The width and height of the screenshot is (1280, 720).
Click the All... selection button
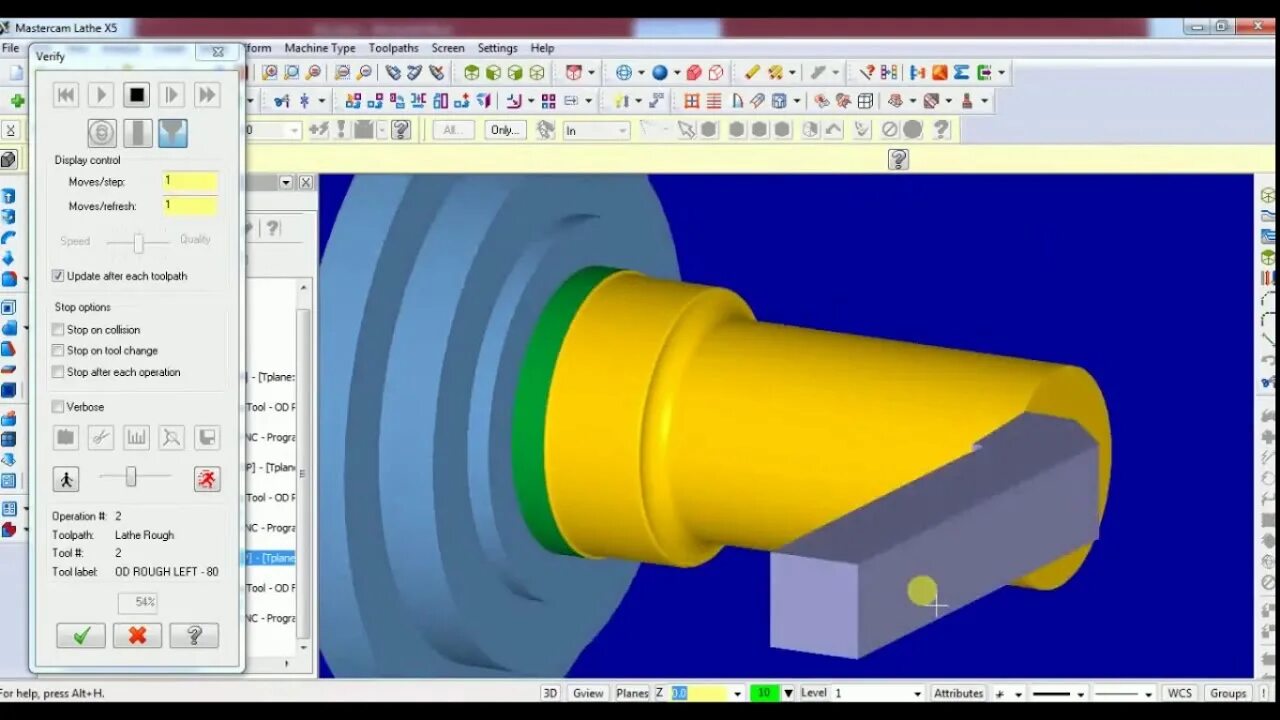455,130
